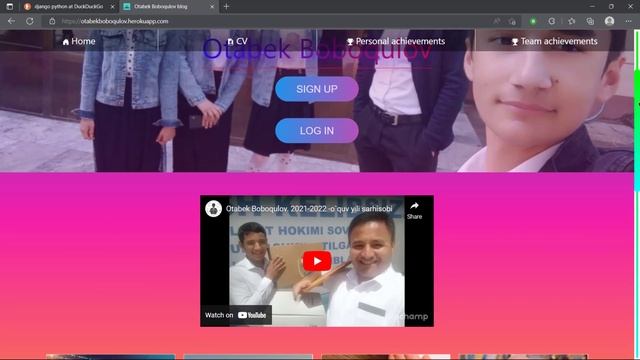
Task: Open the tab actions menu icon
Action: [10, 7]
